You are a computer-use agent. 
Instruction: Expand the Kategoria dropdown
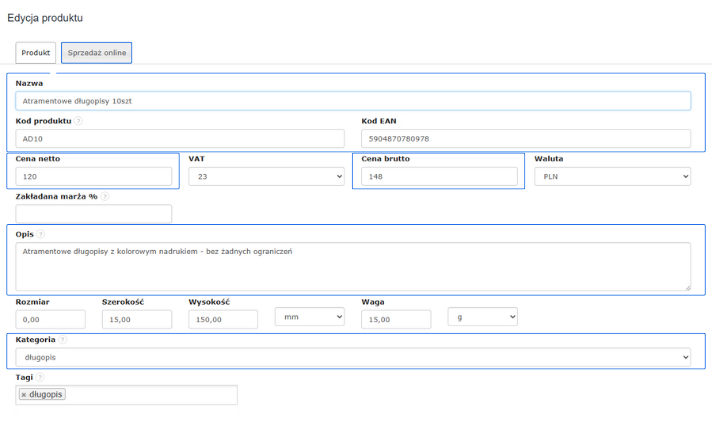(x=355, y=356)
